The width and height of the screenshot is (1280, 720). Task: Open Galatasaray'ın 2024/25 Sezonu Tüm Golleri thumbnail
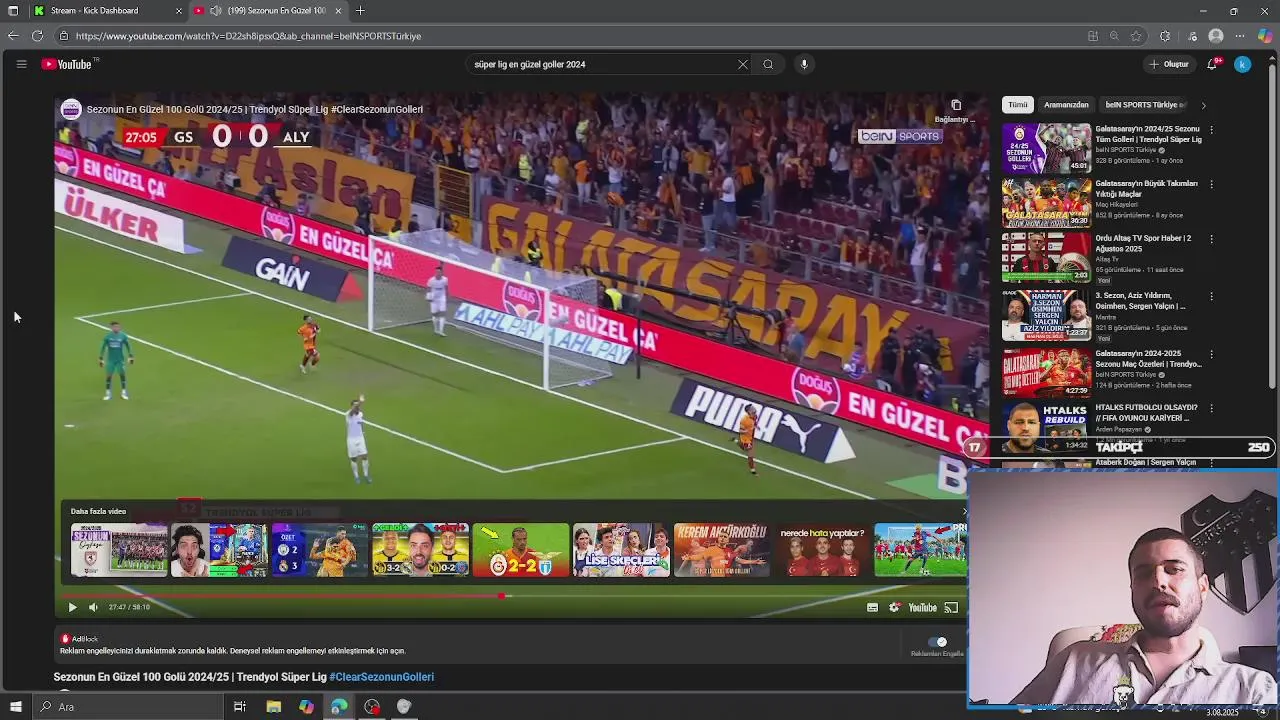pyautogui.click(x=1047, y=148)
